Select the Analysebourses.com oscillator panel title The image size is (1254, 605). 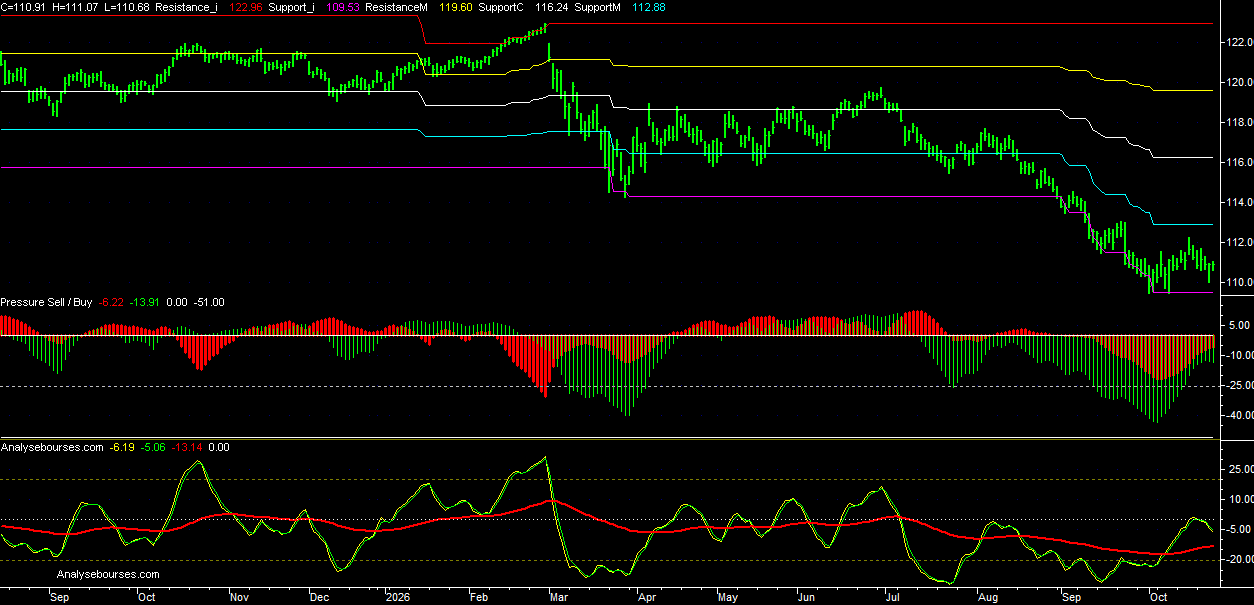pyautogui.click(x=52, y=448)
